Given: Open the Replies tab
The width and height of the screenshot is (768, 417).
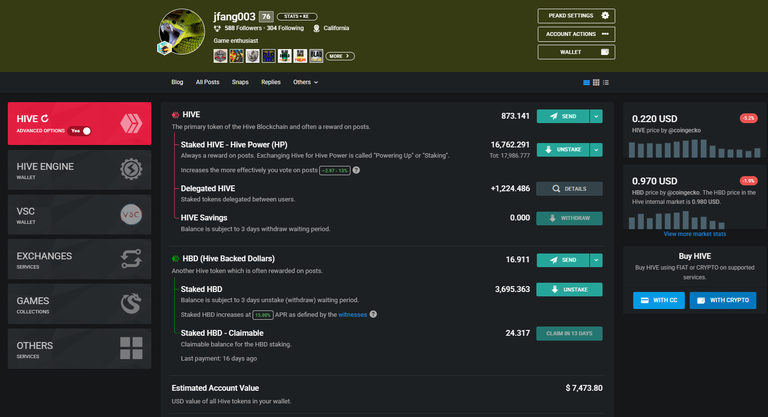Looking at the screenshot, I should click(x=271, y=82).
